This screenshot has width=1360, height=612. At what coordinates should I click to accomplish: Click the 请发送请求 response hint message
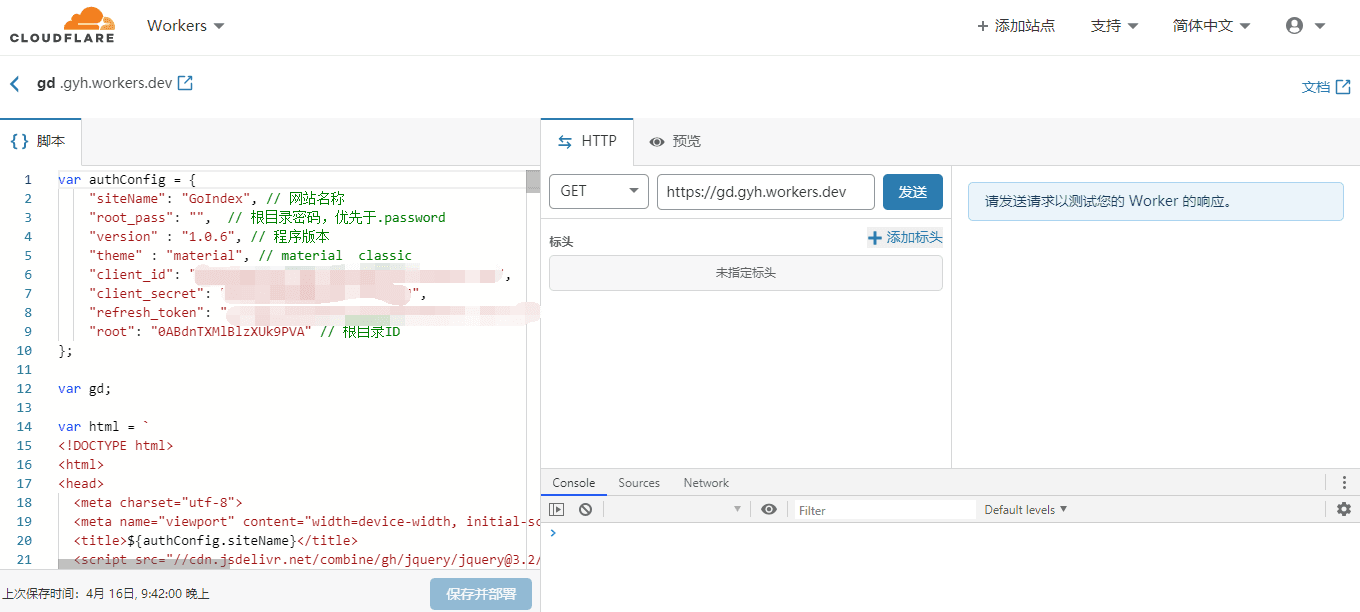pyautogui.click(x=1155, y=201)
